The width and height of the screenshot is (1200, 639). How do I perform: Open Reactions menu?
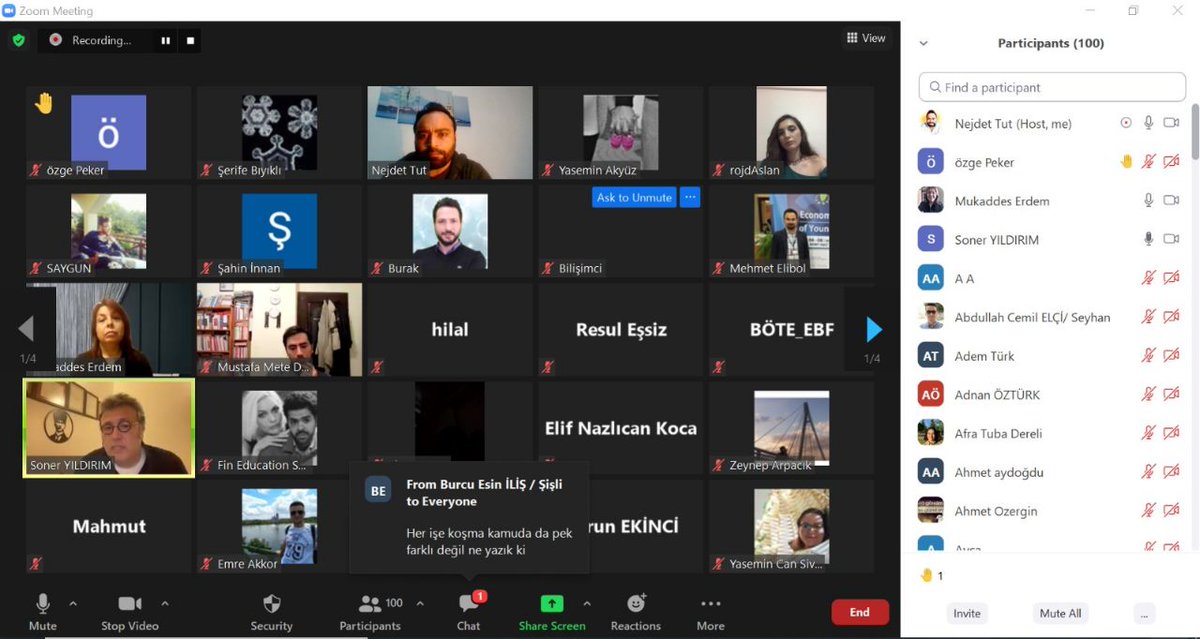tap(636, 610)
